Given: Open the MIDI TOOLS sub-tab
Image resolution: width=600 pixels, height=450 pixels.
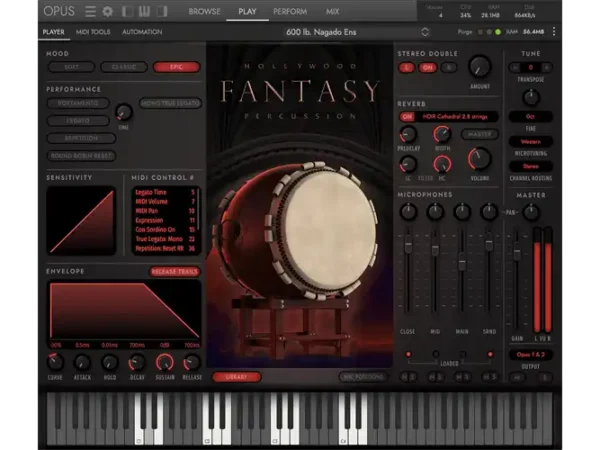Looking at the screenshot, I should pos(93,32).
